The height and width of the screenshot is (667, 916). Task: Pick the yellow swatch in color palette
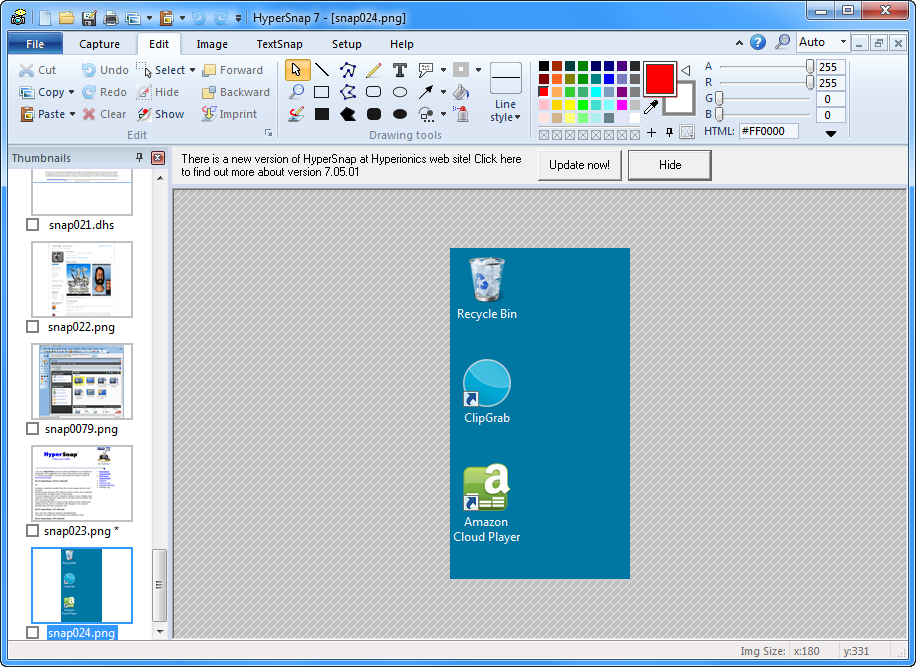pos(570,104)
